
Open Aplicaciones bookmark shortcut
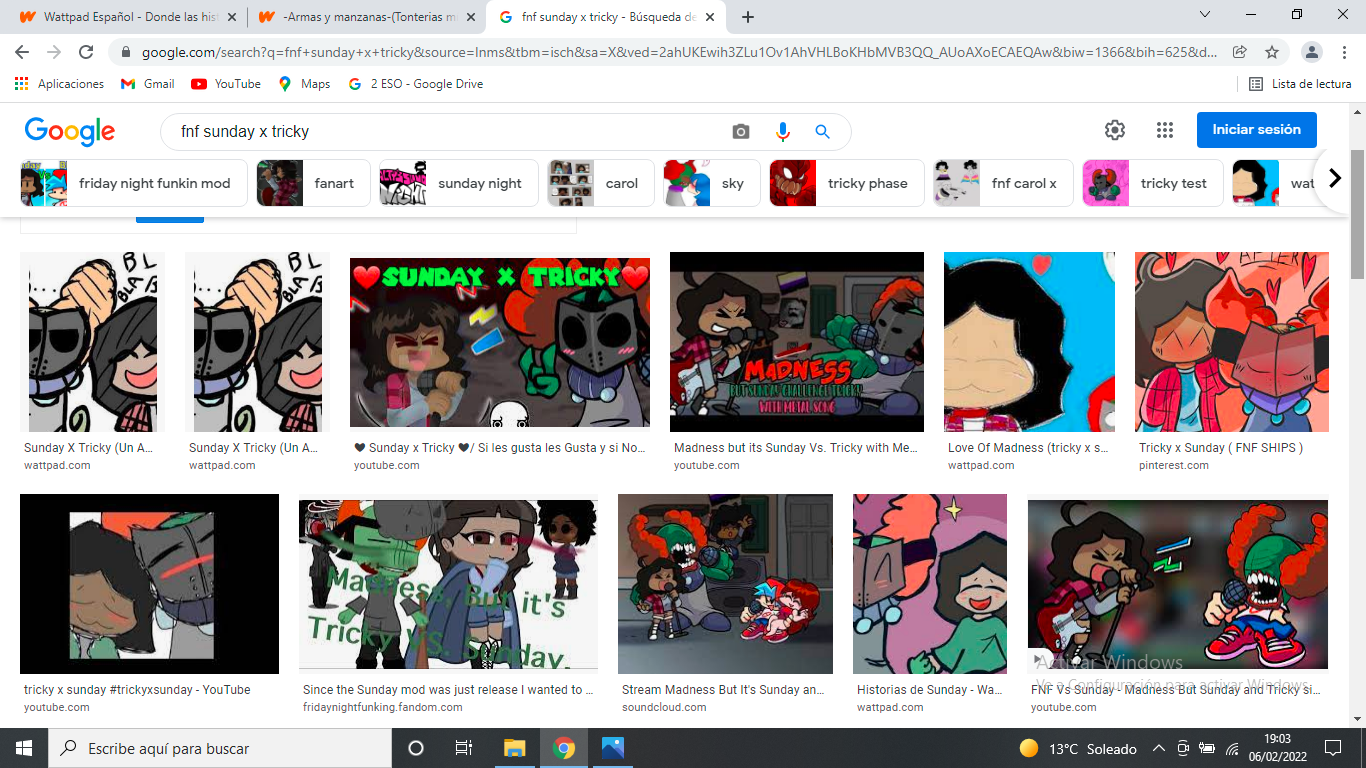pos(59,84)
